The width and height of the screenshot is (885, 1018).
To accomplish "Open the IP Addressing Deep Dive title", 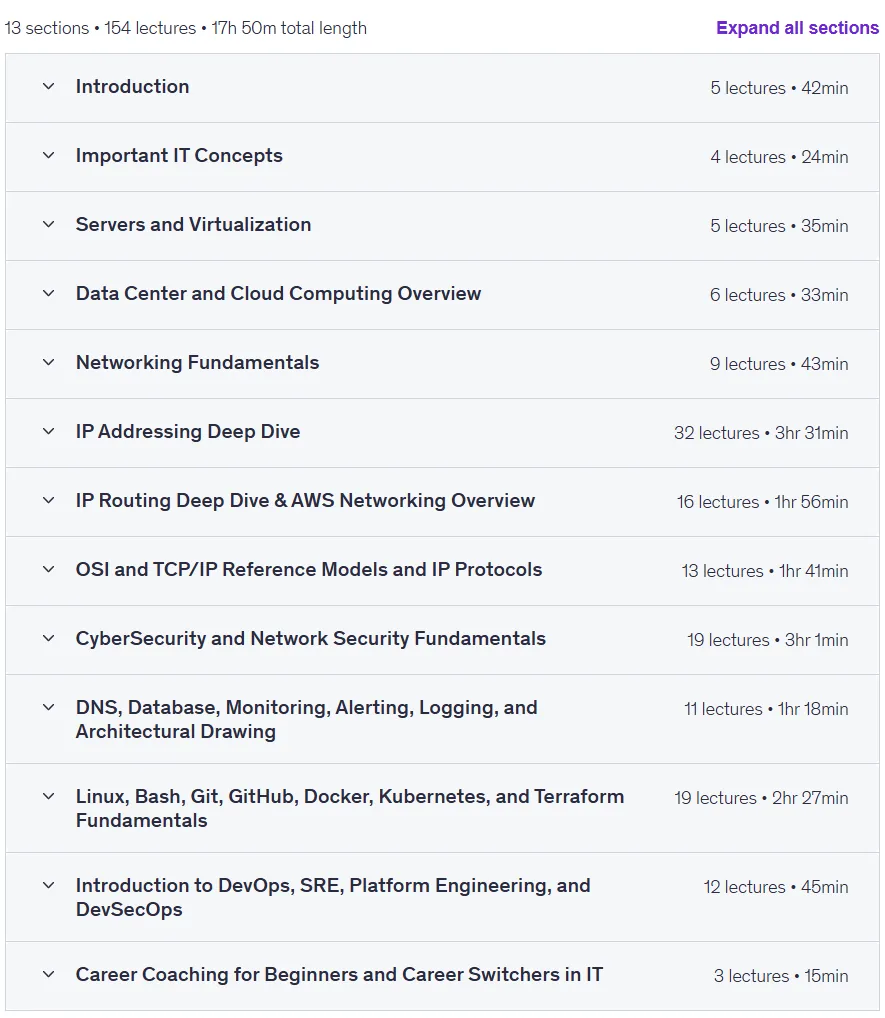I will 188,431.
